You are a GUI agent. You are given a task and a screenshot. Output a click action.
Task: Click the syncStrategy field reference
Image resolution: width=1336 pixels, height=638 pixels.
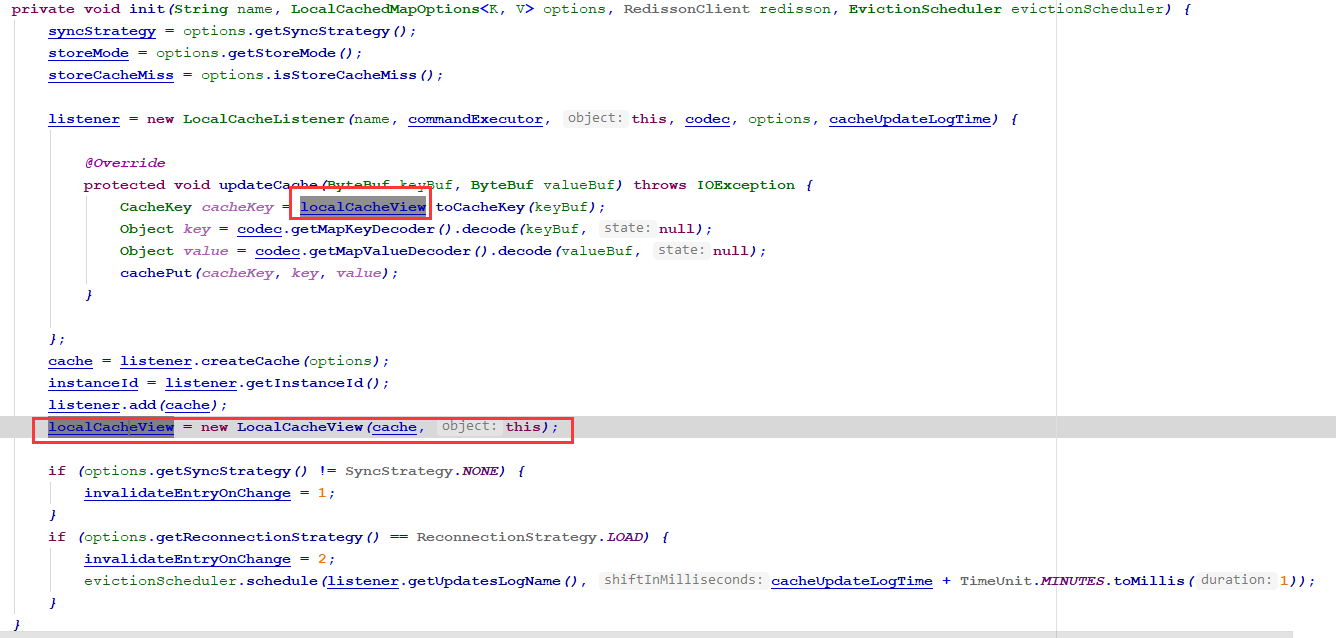[x=101, y=30]
